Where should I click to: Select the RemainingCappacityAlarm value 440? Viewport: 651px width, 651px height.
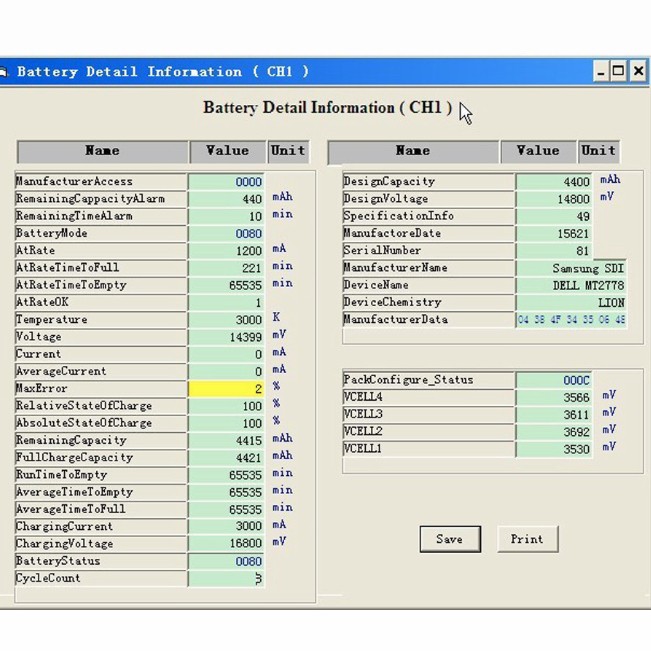226,199
